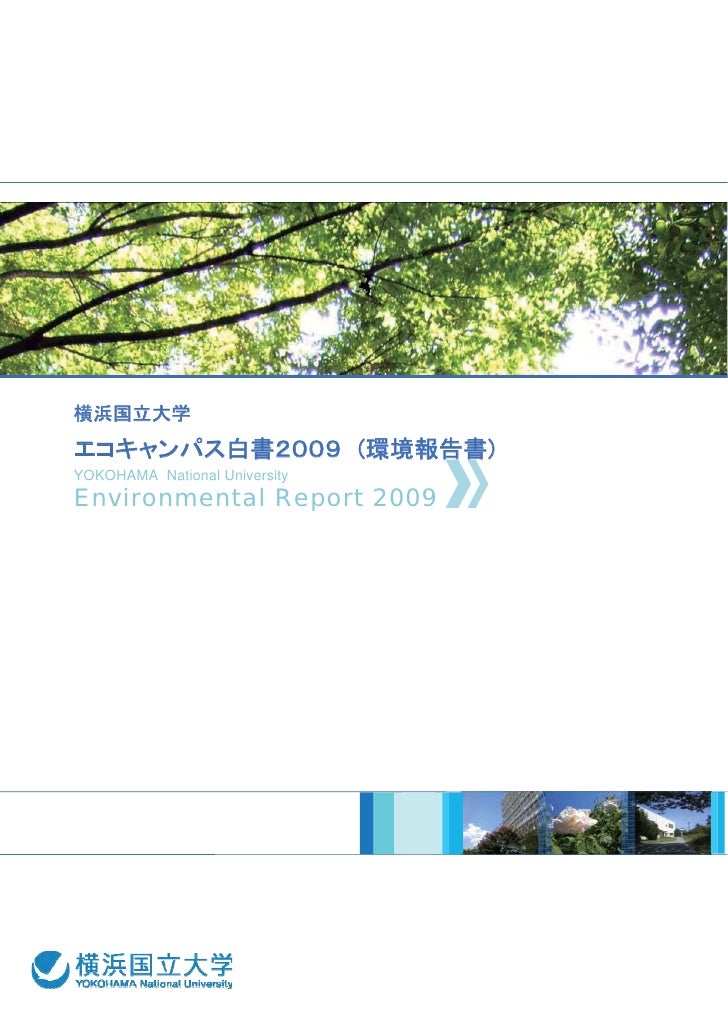Click the round blue university logo emblem
This screenshot has height=1030, width=728.
[x=50, y=970]
